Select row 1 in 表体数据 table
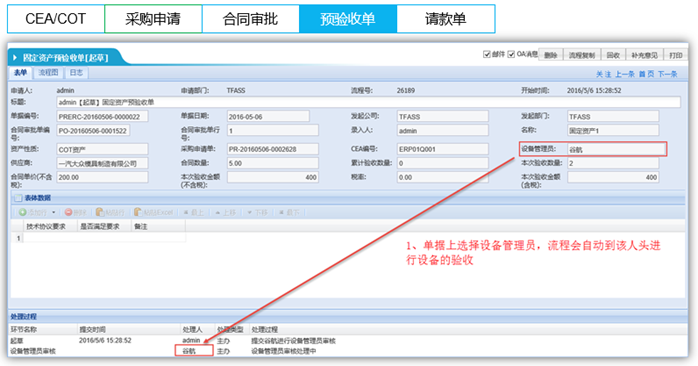 98,238
